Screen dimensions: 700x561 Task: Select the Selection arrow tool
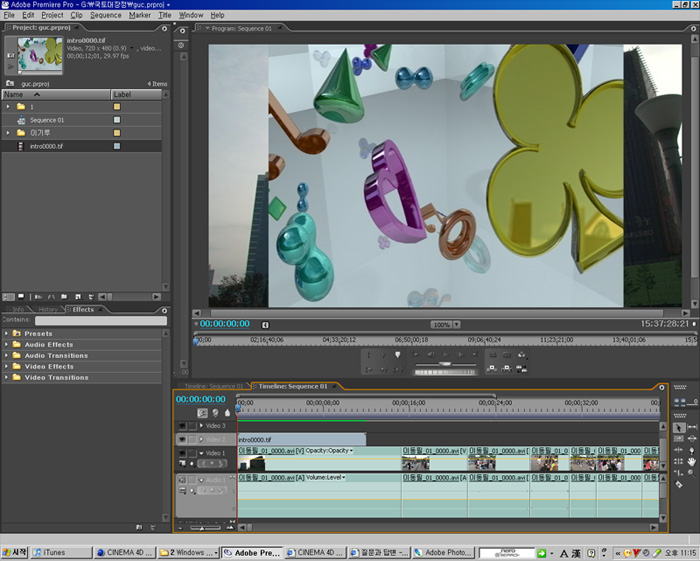pos(679,428)
